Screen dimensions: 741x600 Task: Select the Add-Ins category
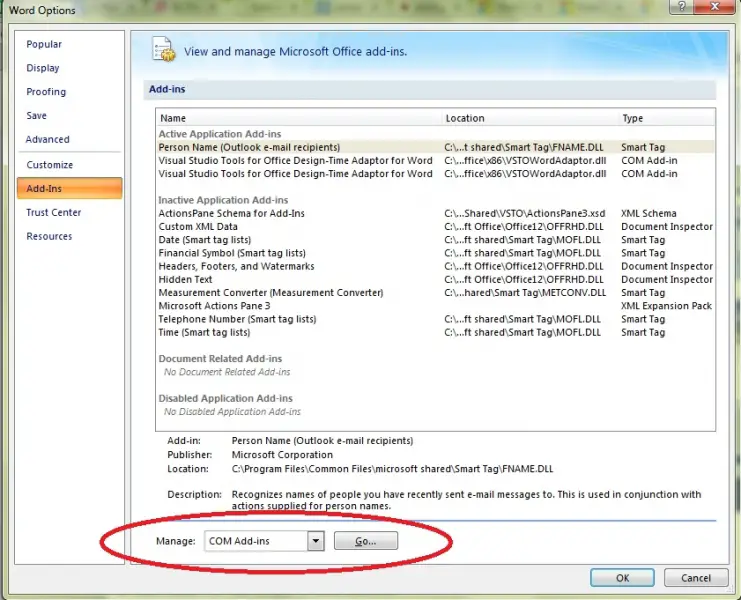pyautogui.click(x=69, y=189)
